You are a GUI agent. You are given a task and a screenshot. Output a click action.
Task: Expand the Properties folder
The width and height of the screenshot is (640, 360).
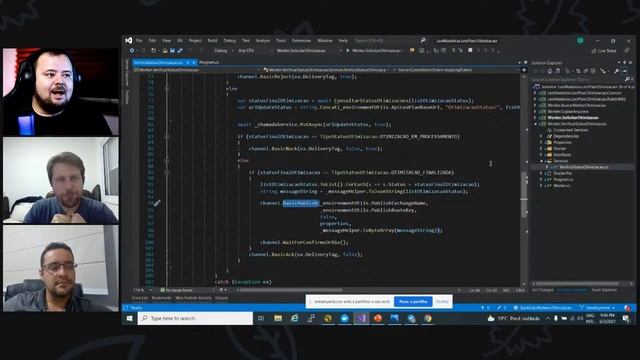541,142
